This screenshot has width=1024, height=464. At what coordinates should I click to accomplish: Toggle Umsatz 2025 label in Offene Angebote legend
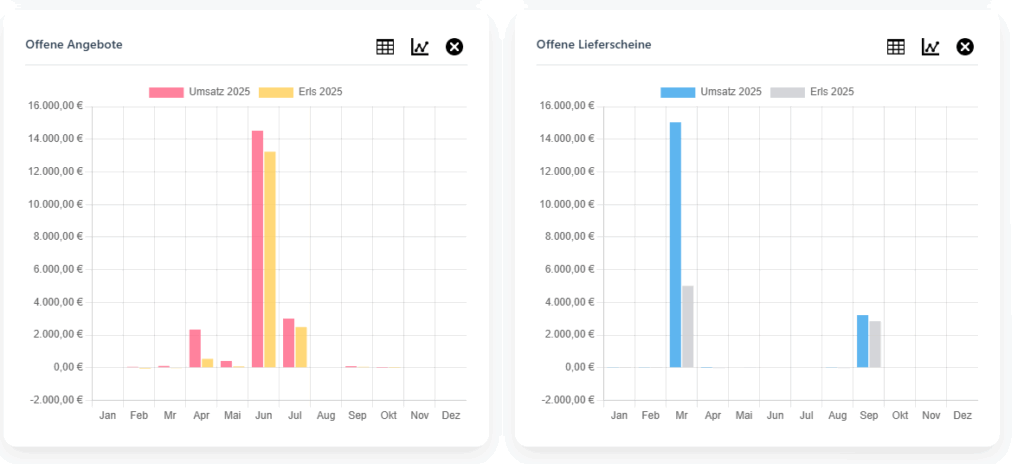pyautogui.click(x=219, y=92)
